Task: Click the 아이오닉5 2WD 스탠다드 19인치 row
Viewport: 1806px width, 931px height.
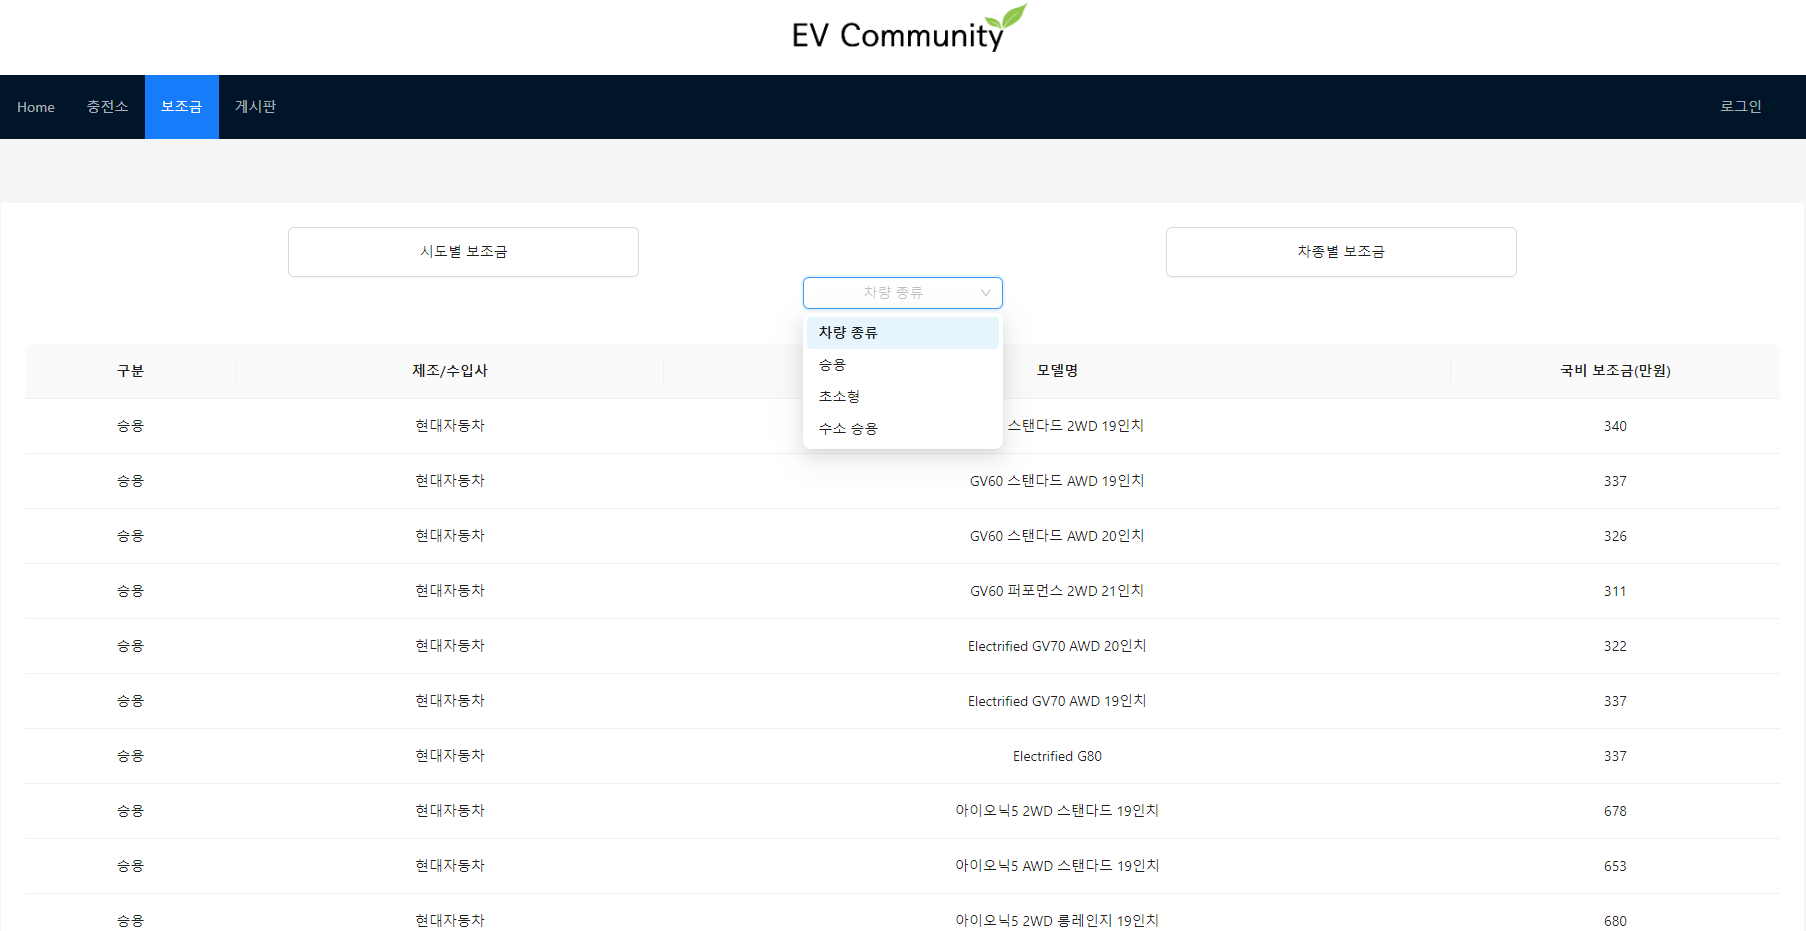Action: pyautogui.click(x=1057, y=811)
